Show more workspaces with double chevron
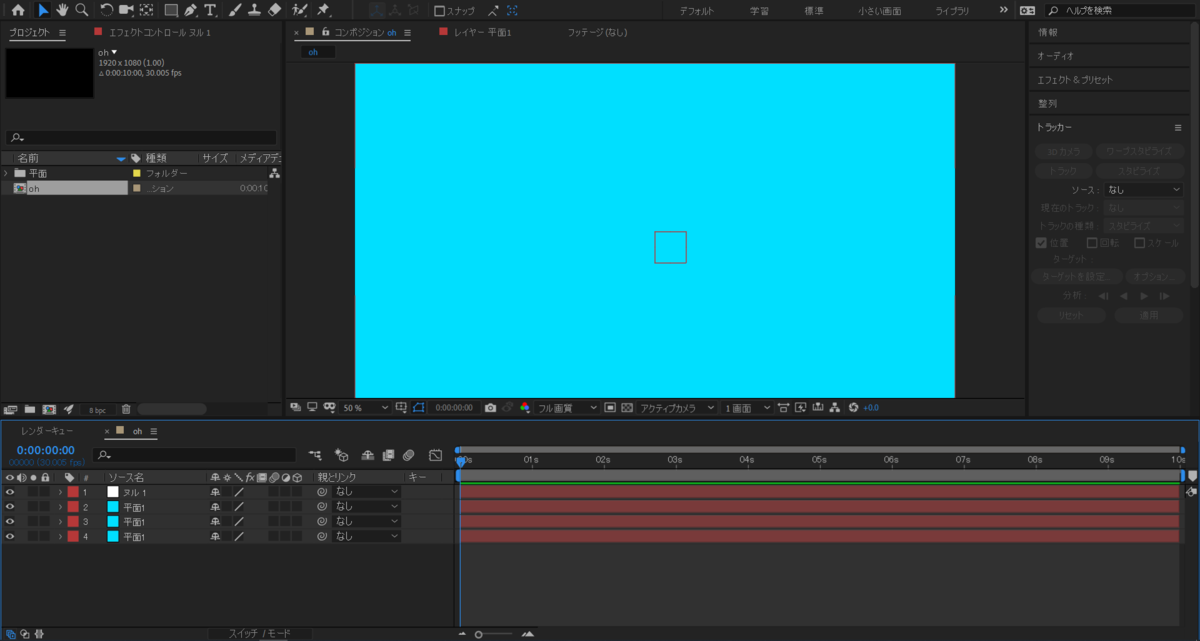Screen dimensions: 1200x641 pos(1004,10)
